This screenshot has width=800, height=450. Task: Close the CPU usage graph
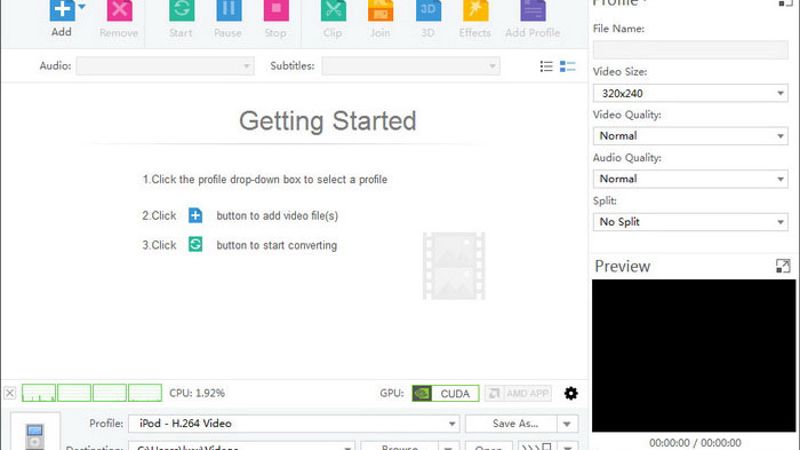tap(10, 393)
